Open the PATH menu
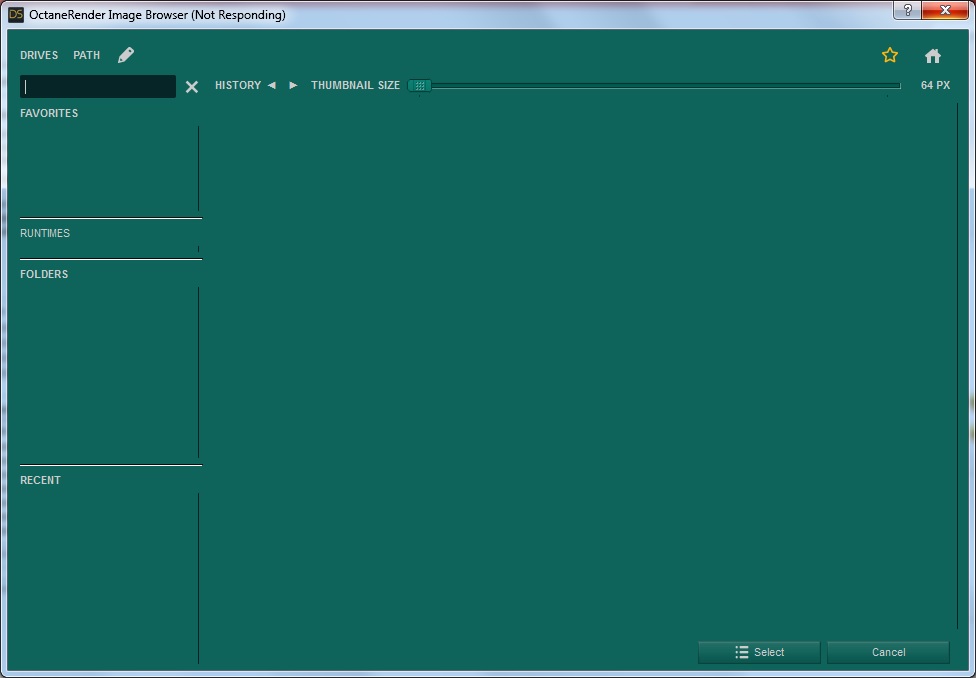The height and width of the screenshot is (678, 976). [87, 55]
